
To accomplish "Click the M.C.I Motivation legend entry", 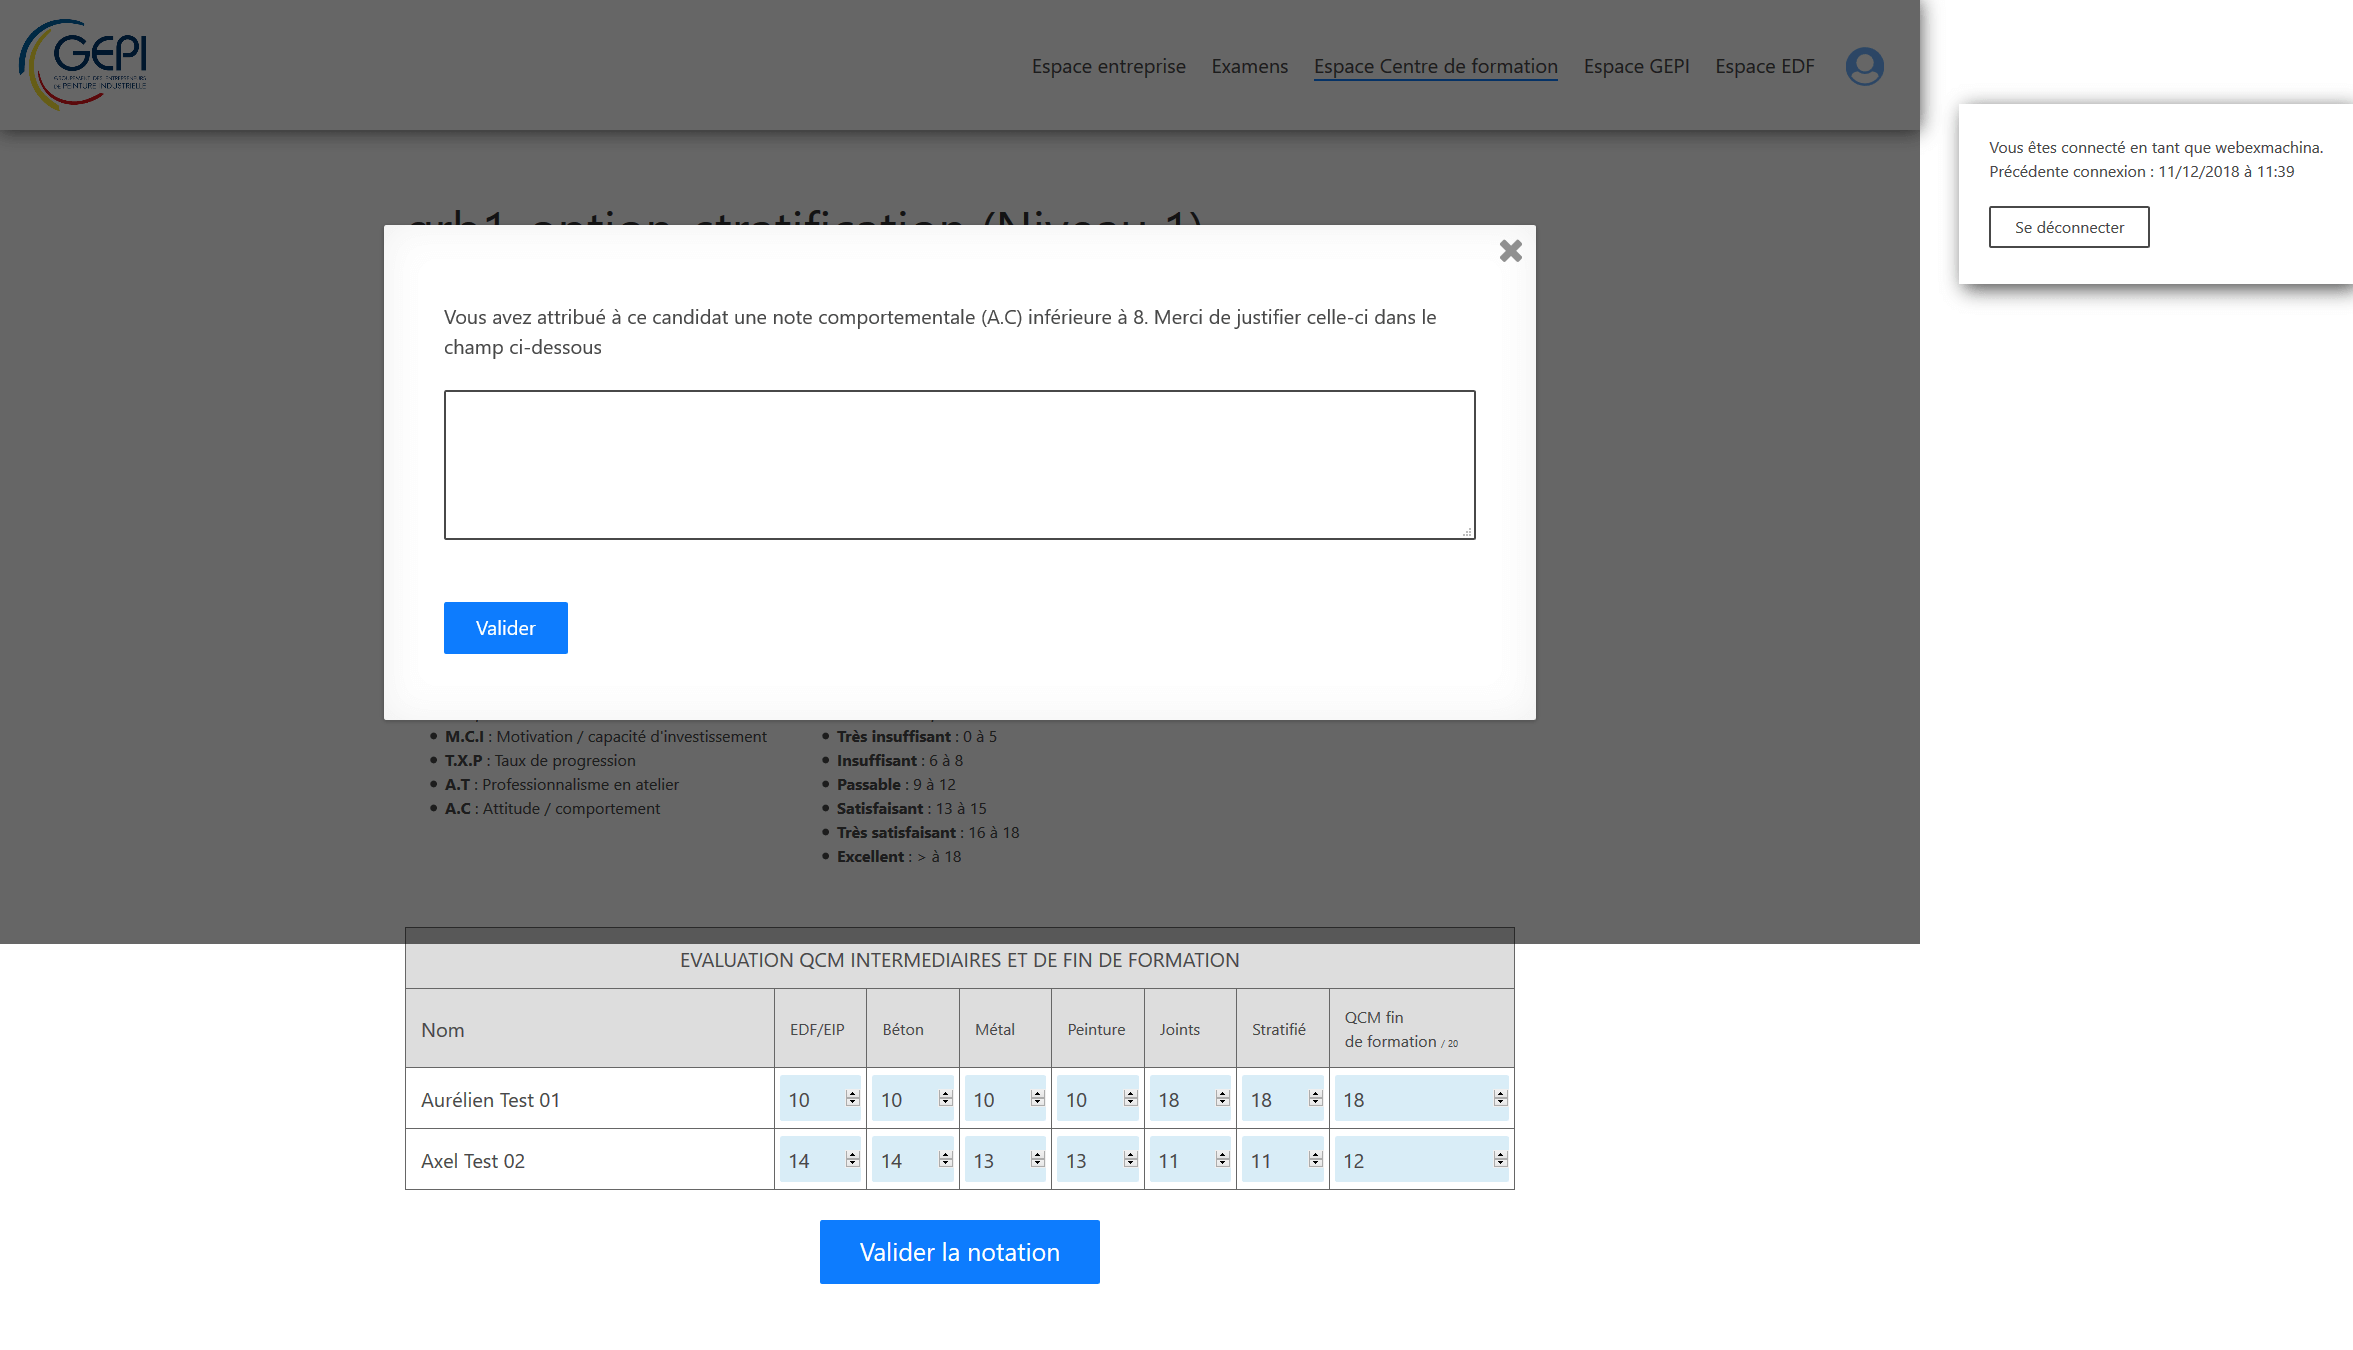I will [605, 736].
